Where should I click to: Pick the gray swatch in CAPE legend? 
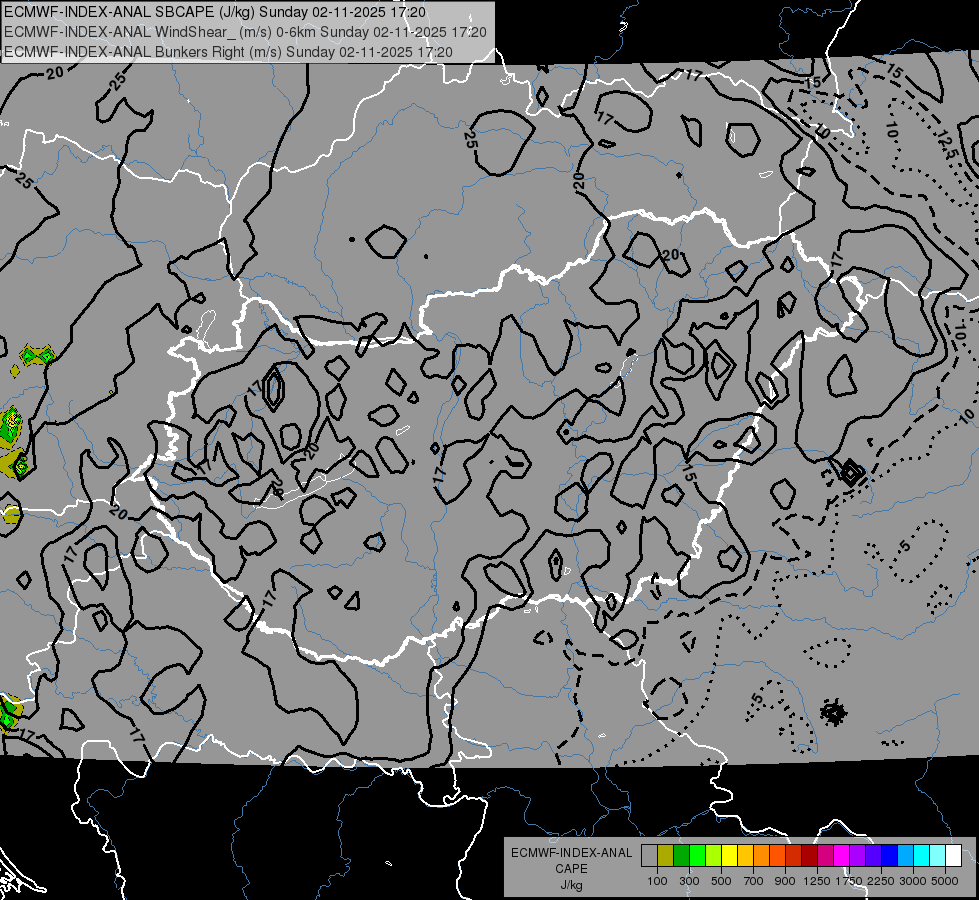click(x=649, y=855)
